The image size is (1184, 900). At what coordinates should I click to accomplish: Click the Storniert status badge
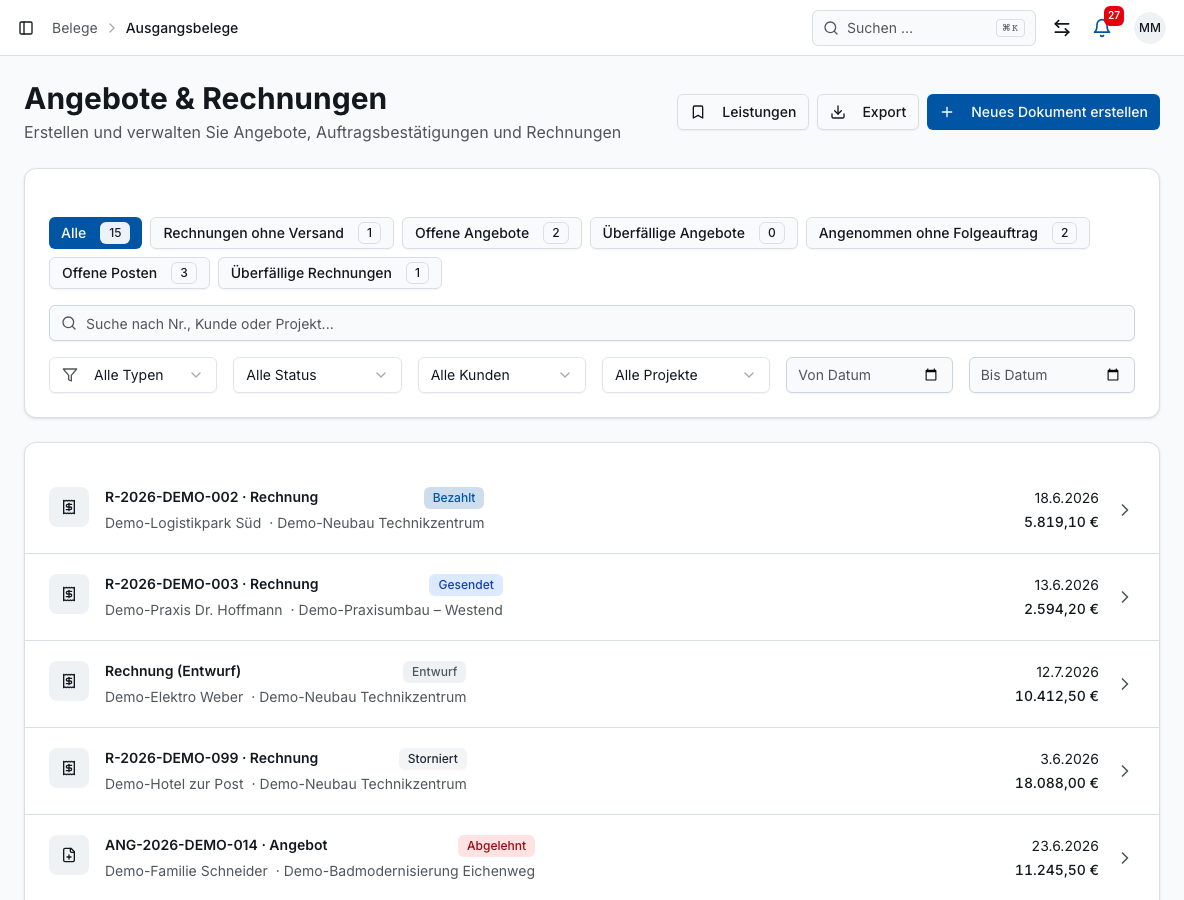pyautogui.click(x=433, y=758)
